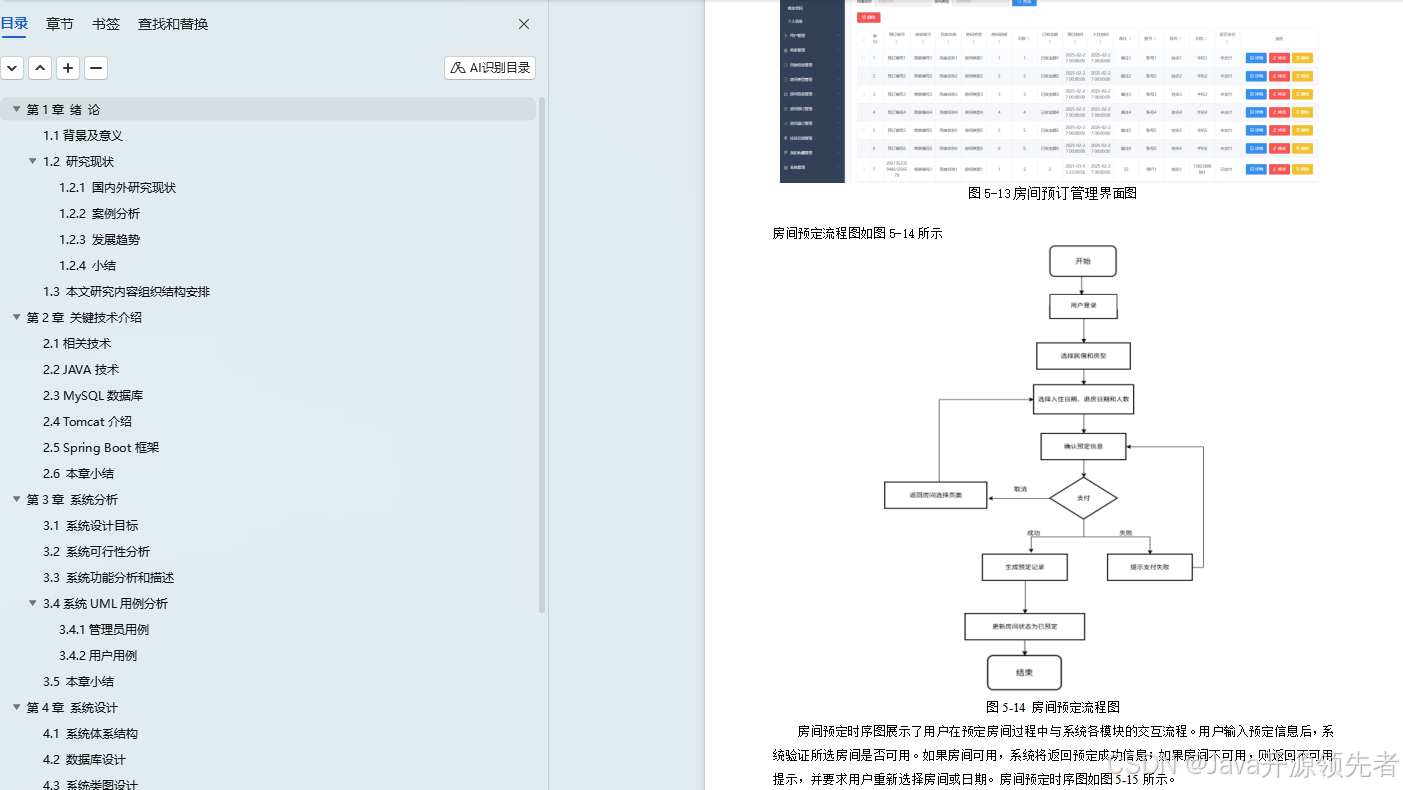Collapse all headings with the minus icon
This screenshot has width=1403, height=790.
95,67
